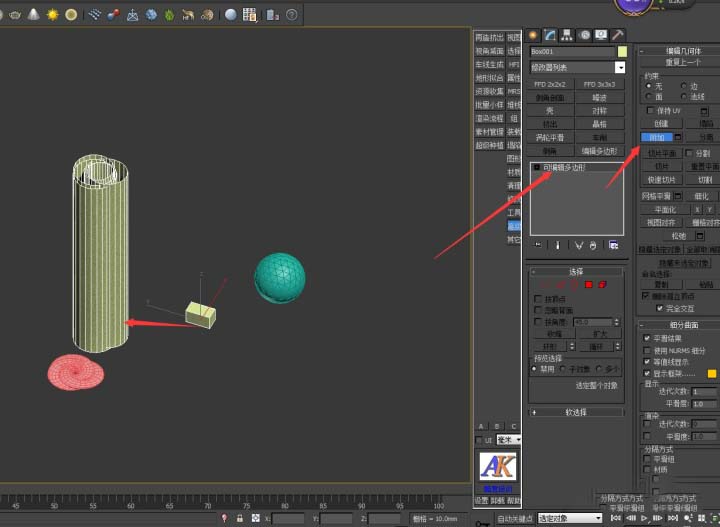
Task: Click the camel HF icon in toolbar
Action: (x=188, y=15)
